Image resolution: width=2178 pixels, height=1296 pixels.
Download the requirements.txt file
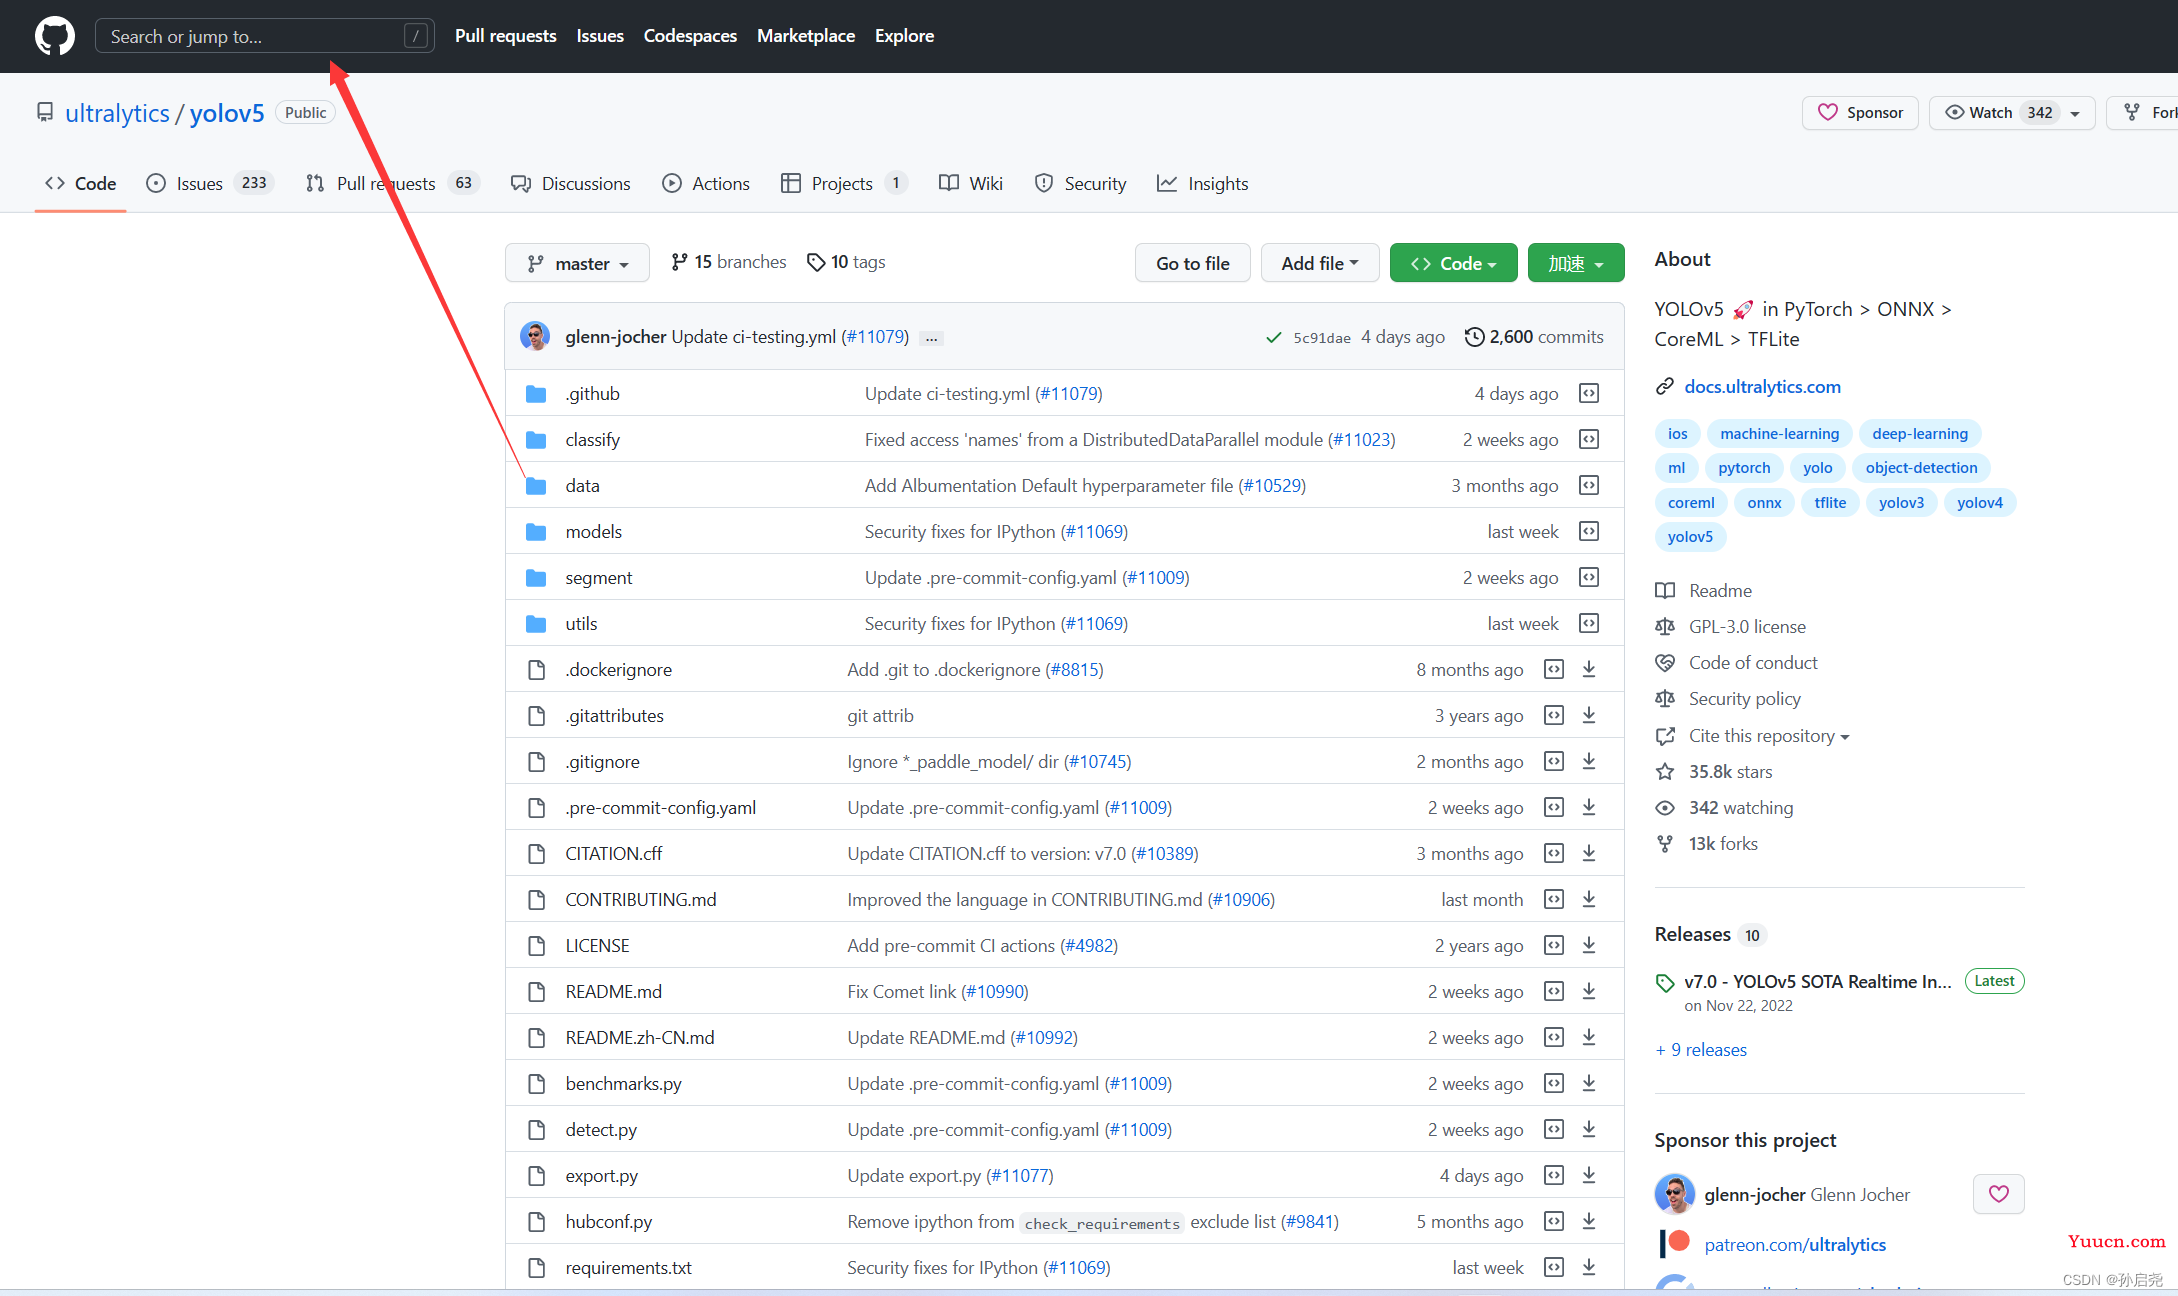pos(1589,1268)
